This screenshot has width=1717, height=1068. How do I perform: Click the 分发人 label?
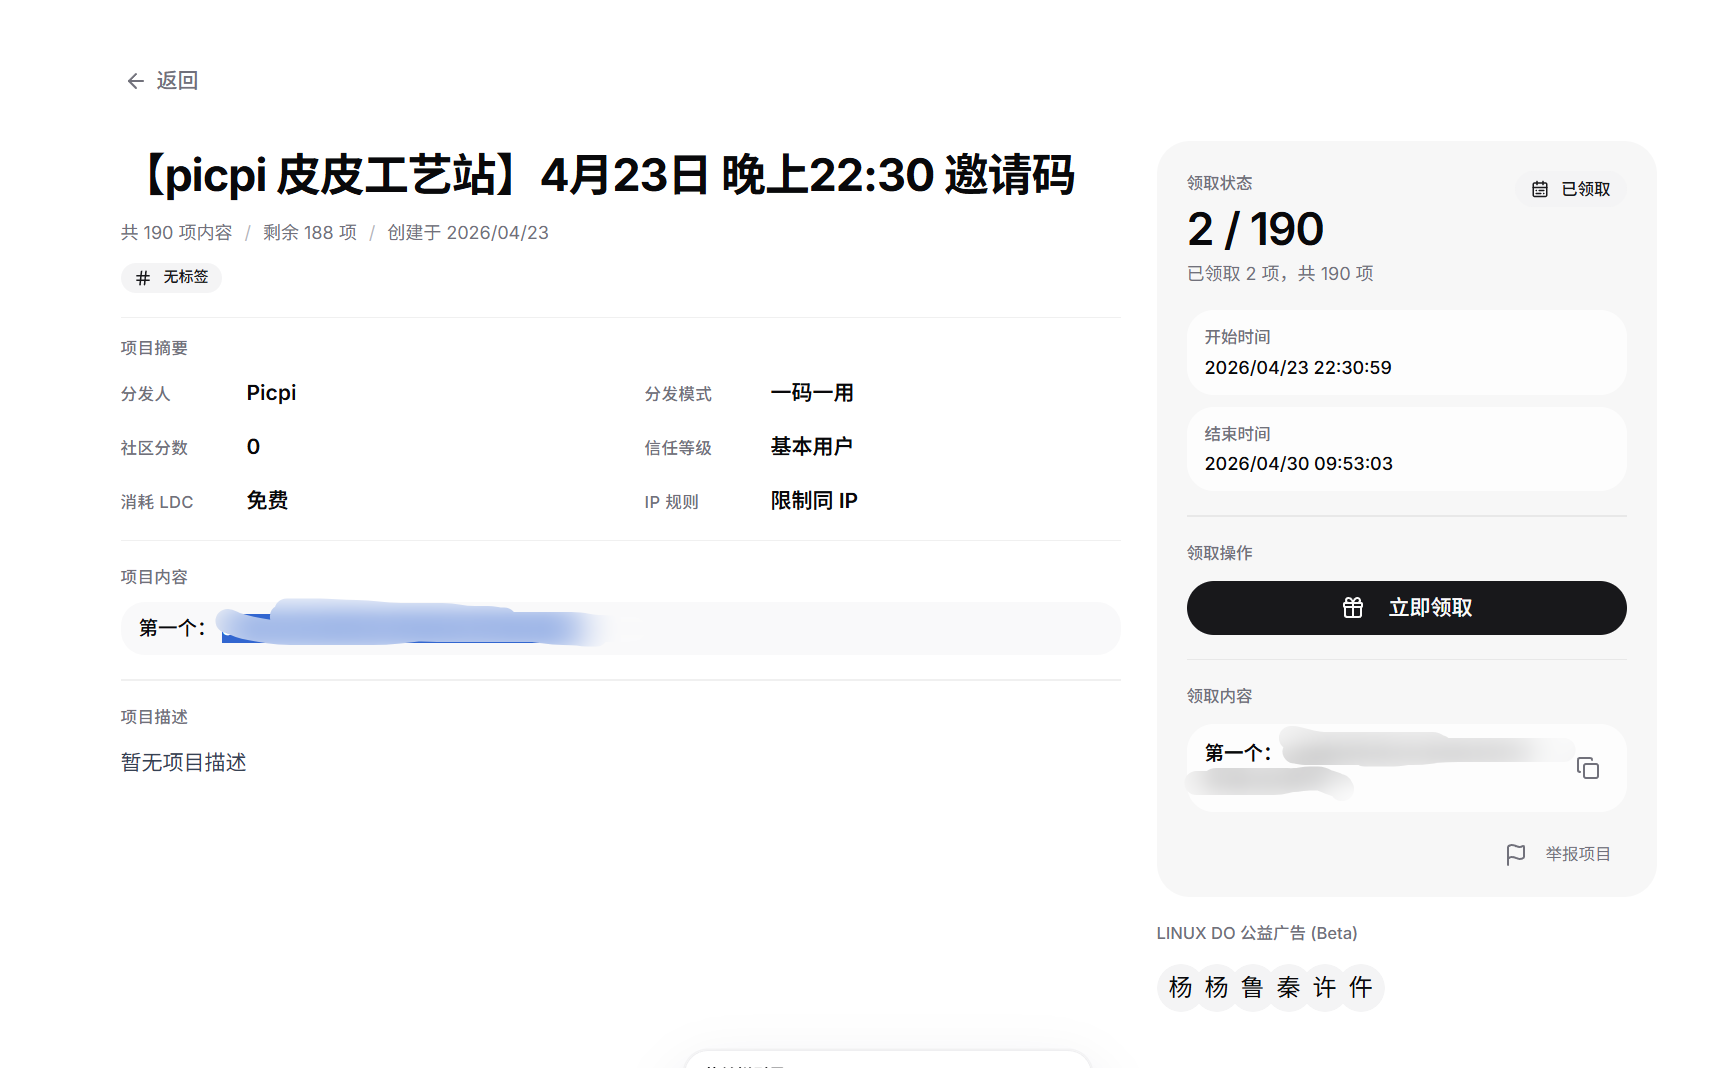click(x=146, y=394)
